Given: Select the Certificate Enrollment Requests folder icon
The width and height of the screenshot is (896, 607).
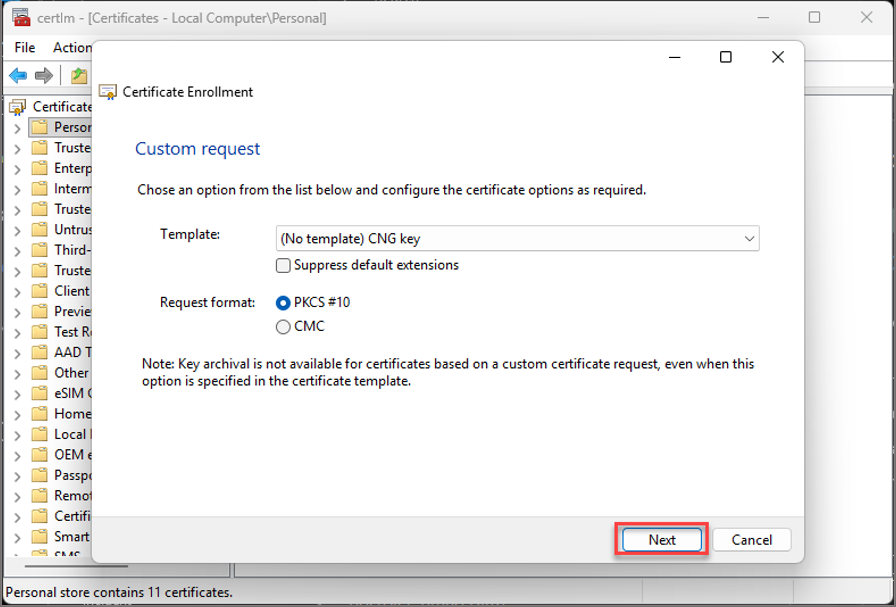Looking at the screenshot, I should pos(39,516).
